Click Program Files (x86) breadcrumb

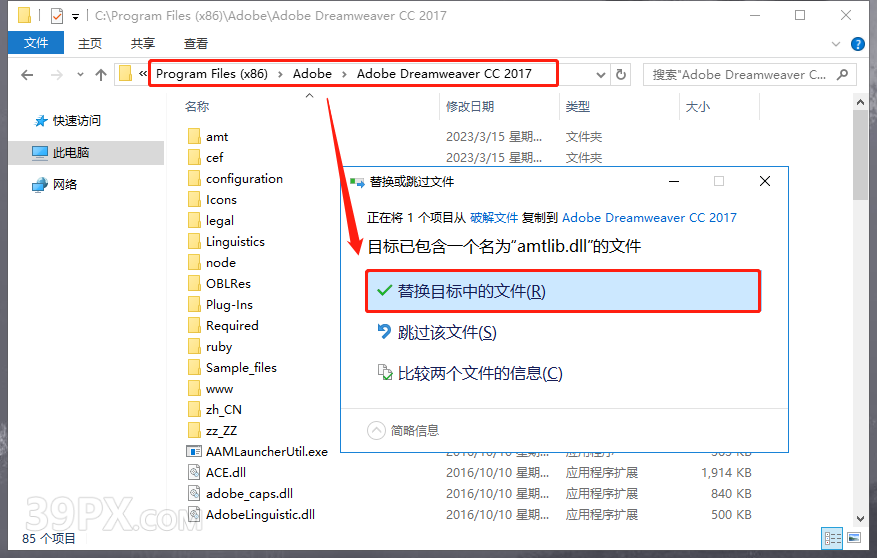point(211,74)
